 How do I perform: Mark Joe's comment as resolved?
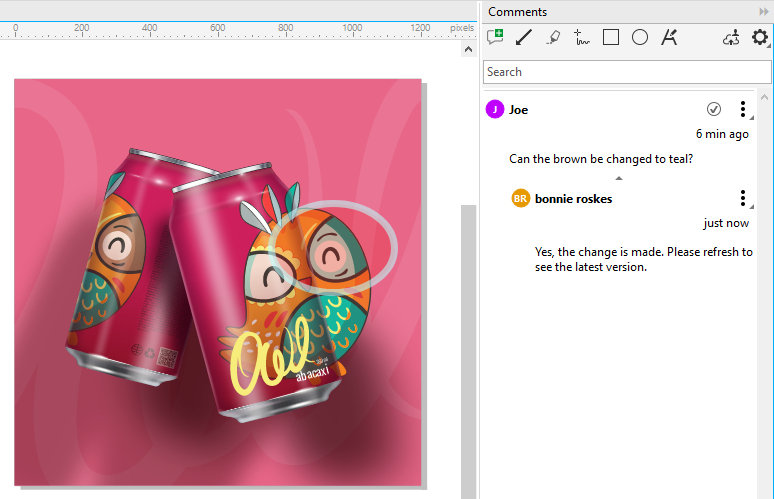714,109
